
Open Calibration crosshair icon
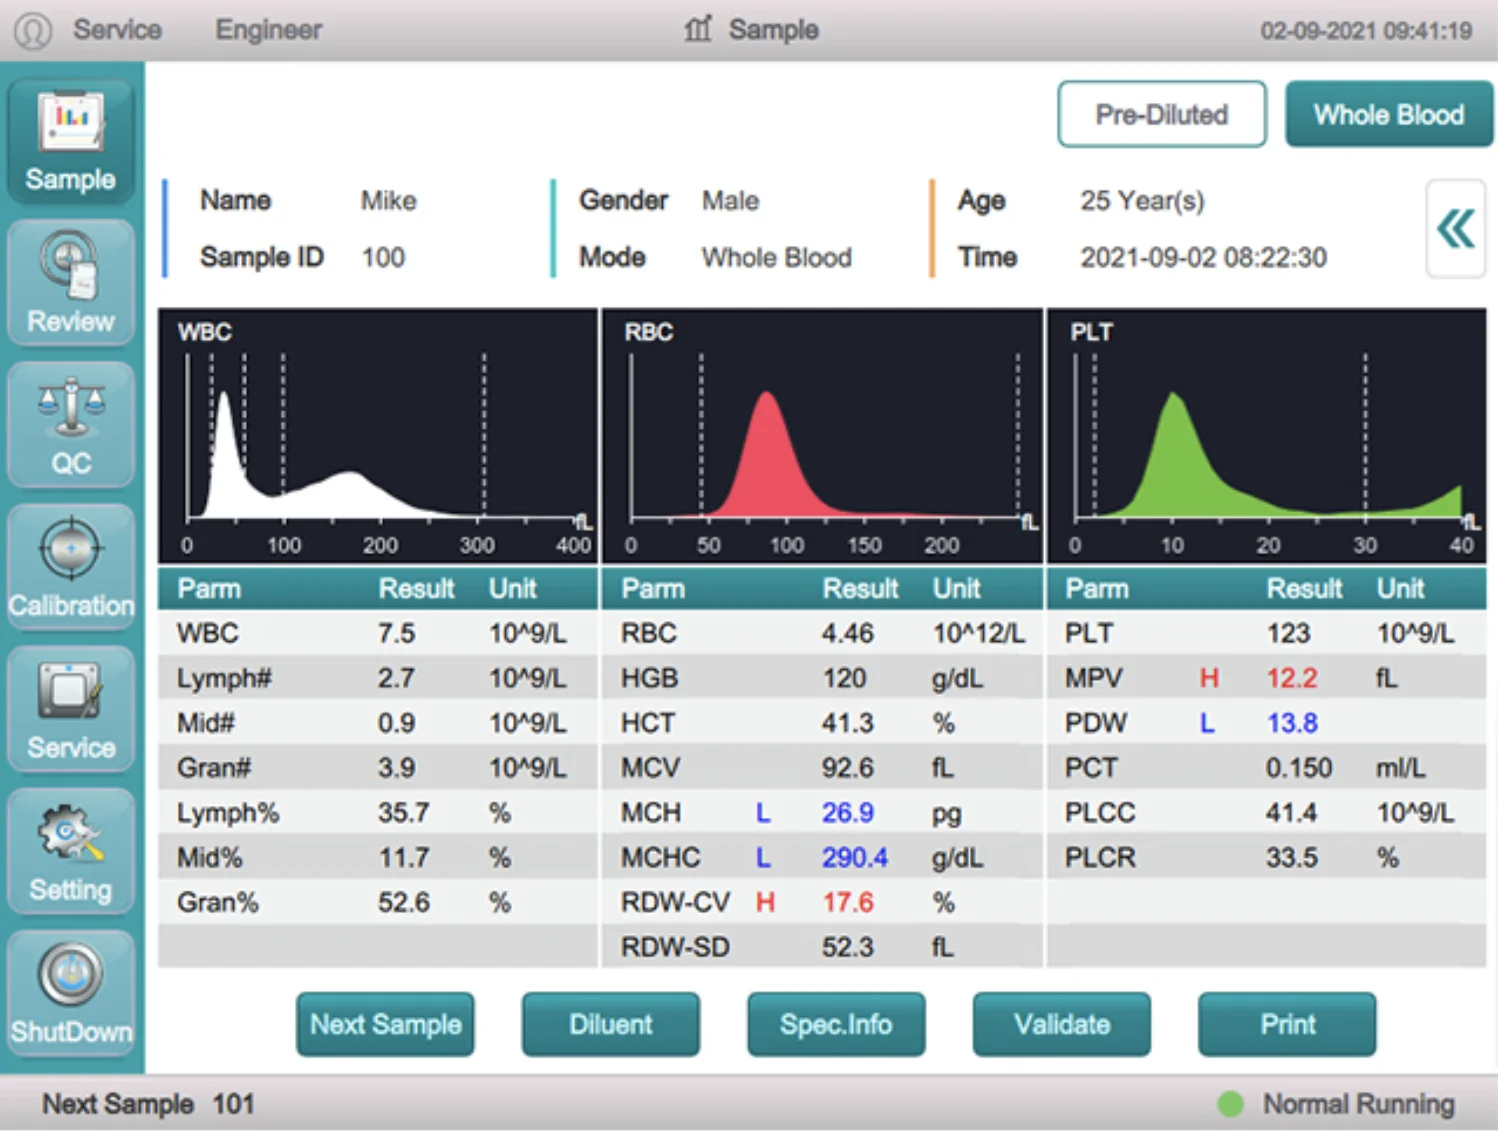[70, 567]
